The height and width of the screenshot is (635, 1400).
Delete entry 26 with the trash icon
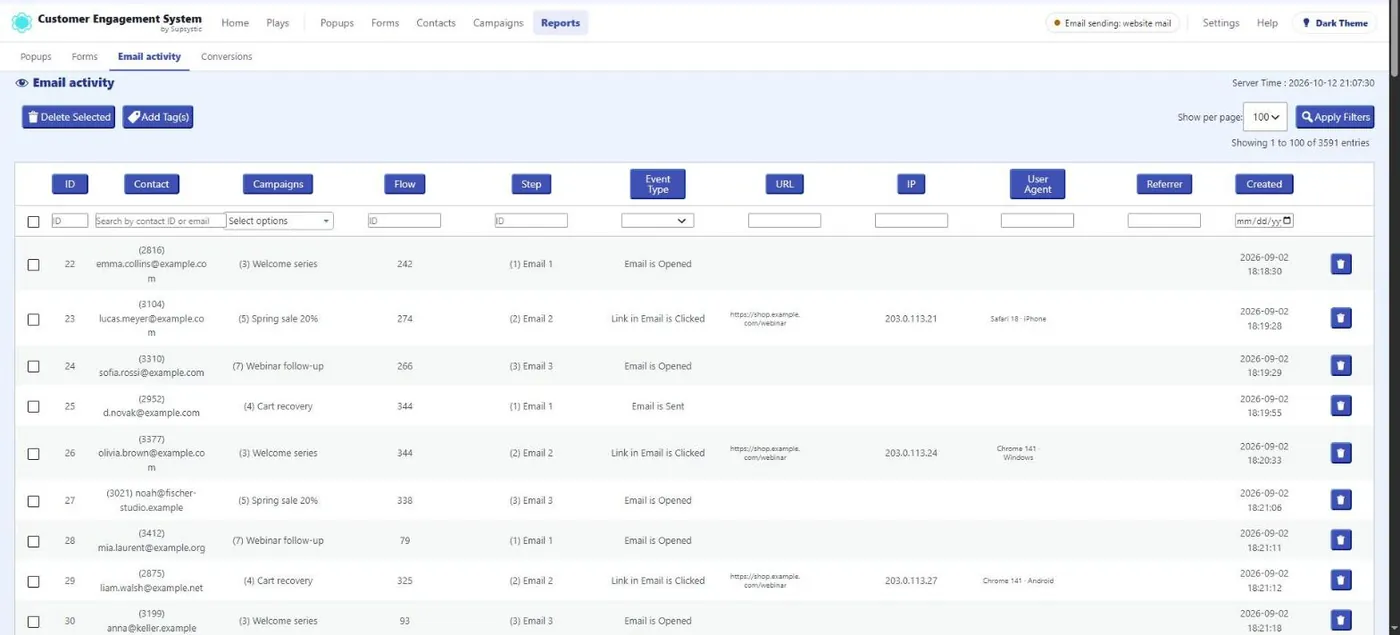[1341, 453]
